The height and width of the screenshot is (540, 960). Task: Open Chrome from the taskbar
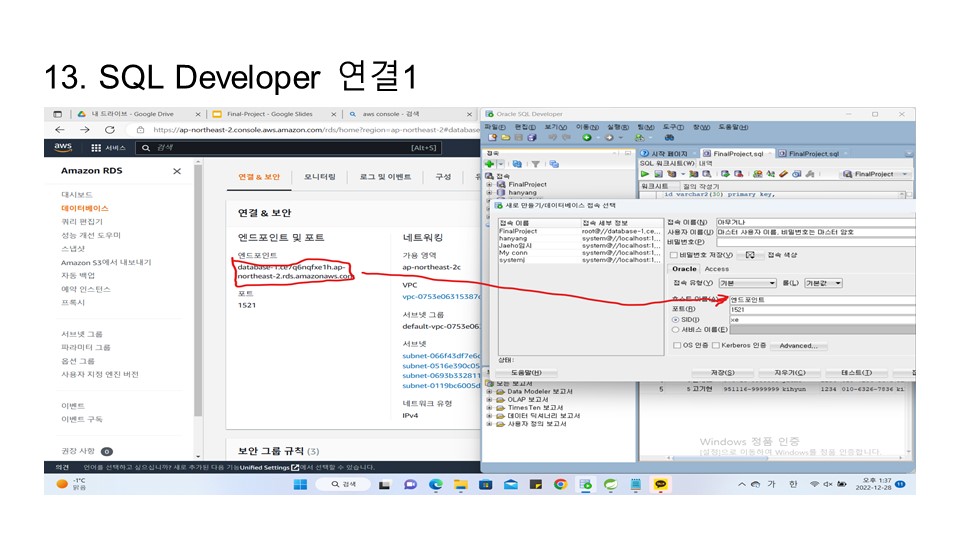(x=560, y=484)
